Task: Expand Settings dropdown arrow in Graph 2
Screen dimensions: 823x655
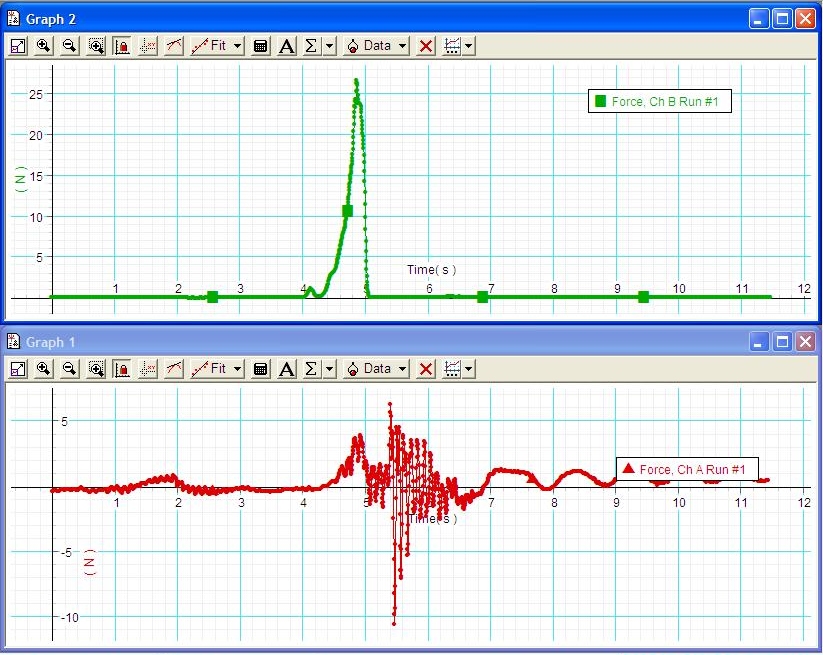Action: point(469,46)
